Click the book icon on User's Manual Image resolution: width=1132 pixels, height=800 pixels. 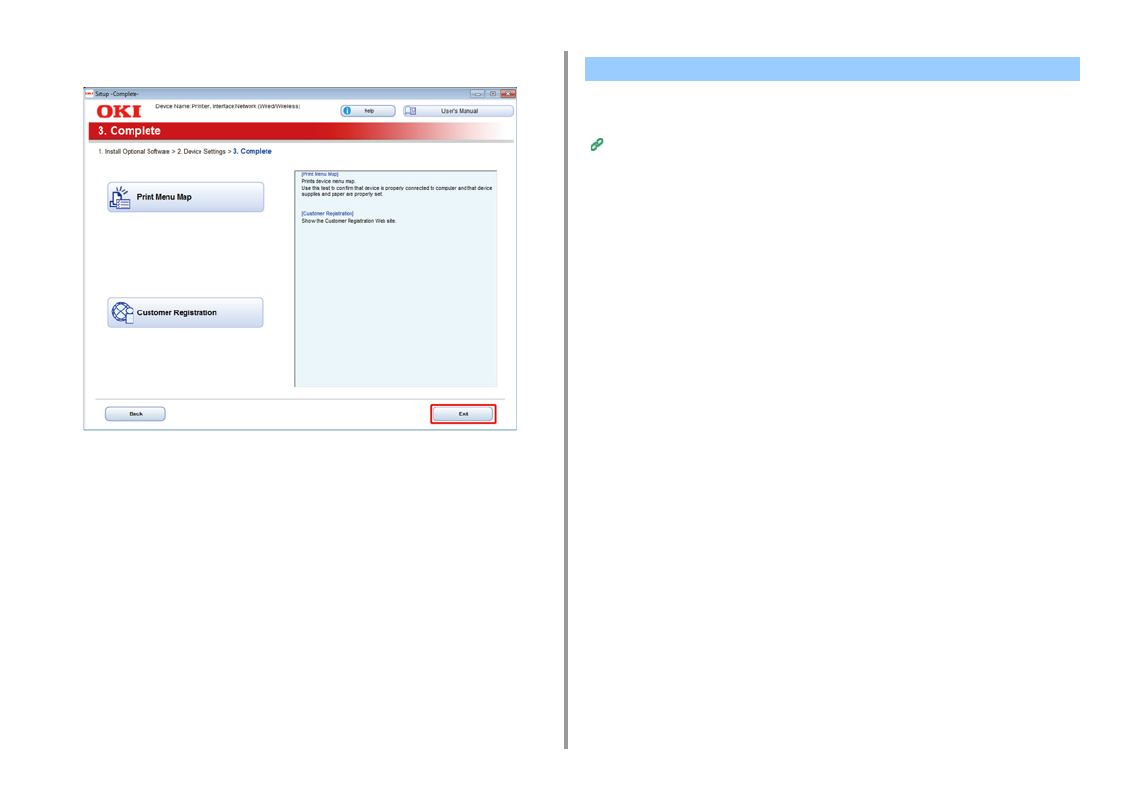coord(411,111)
